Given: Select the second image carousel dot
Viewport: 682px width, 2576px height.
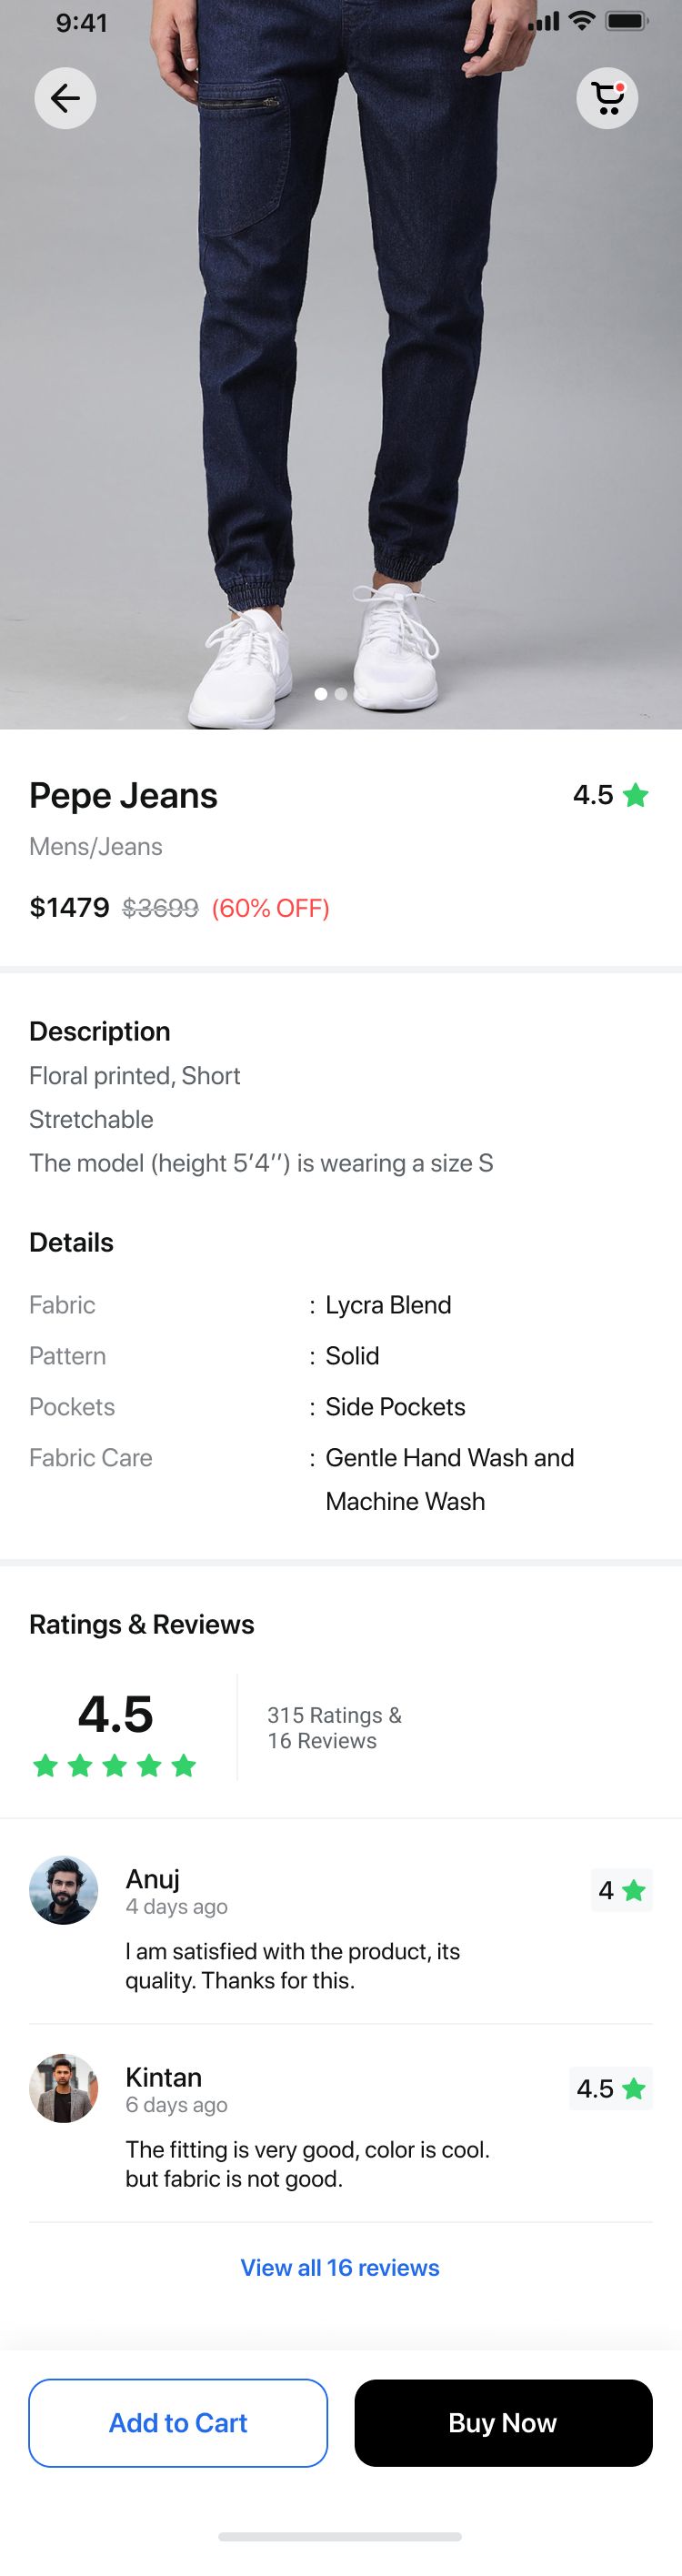Looking at the screenshot, I should click(341, 693).
